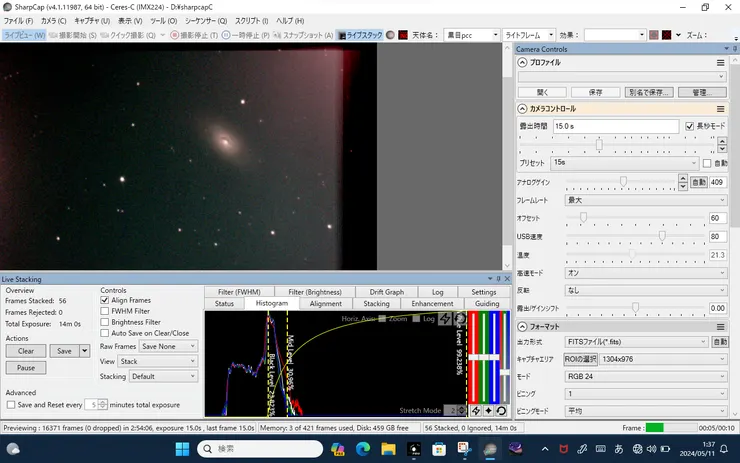Open the ツール (Tools) menu
This screenshot has width=740, height=463.
pos(163,20)
